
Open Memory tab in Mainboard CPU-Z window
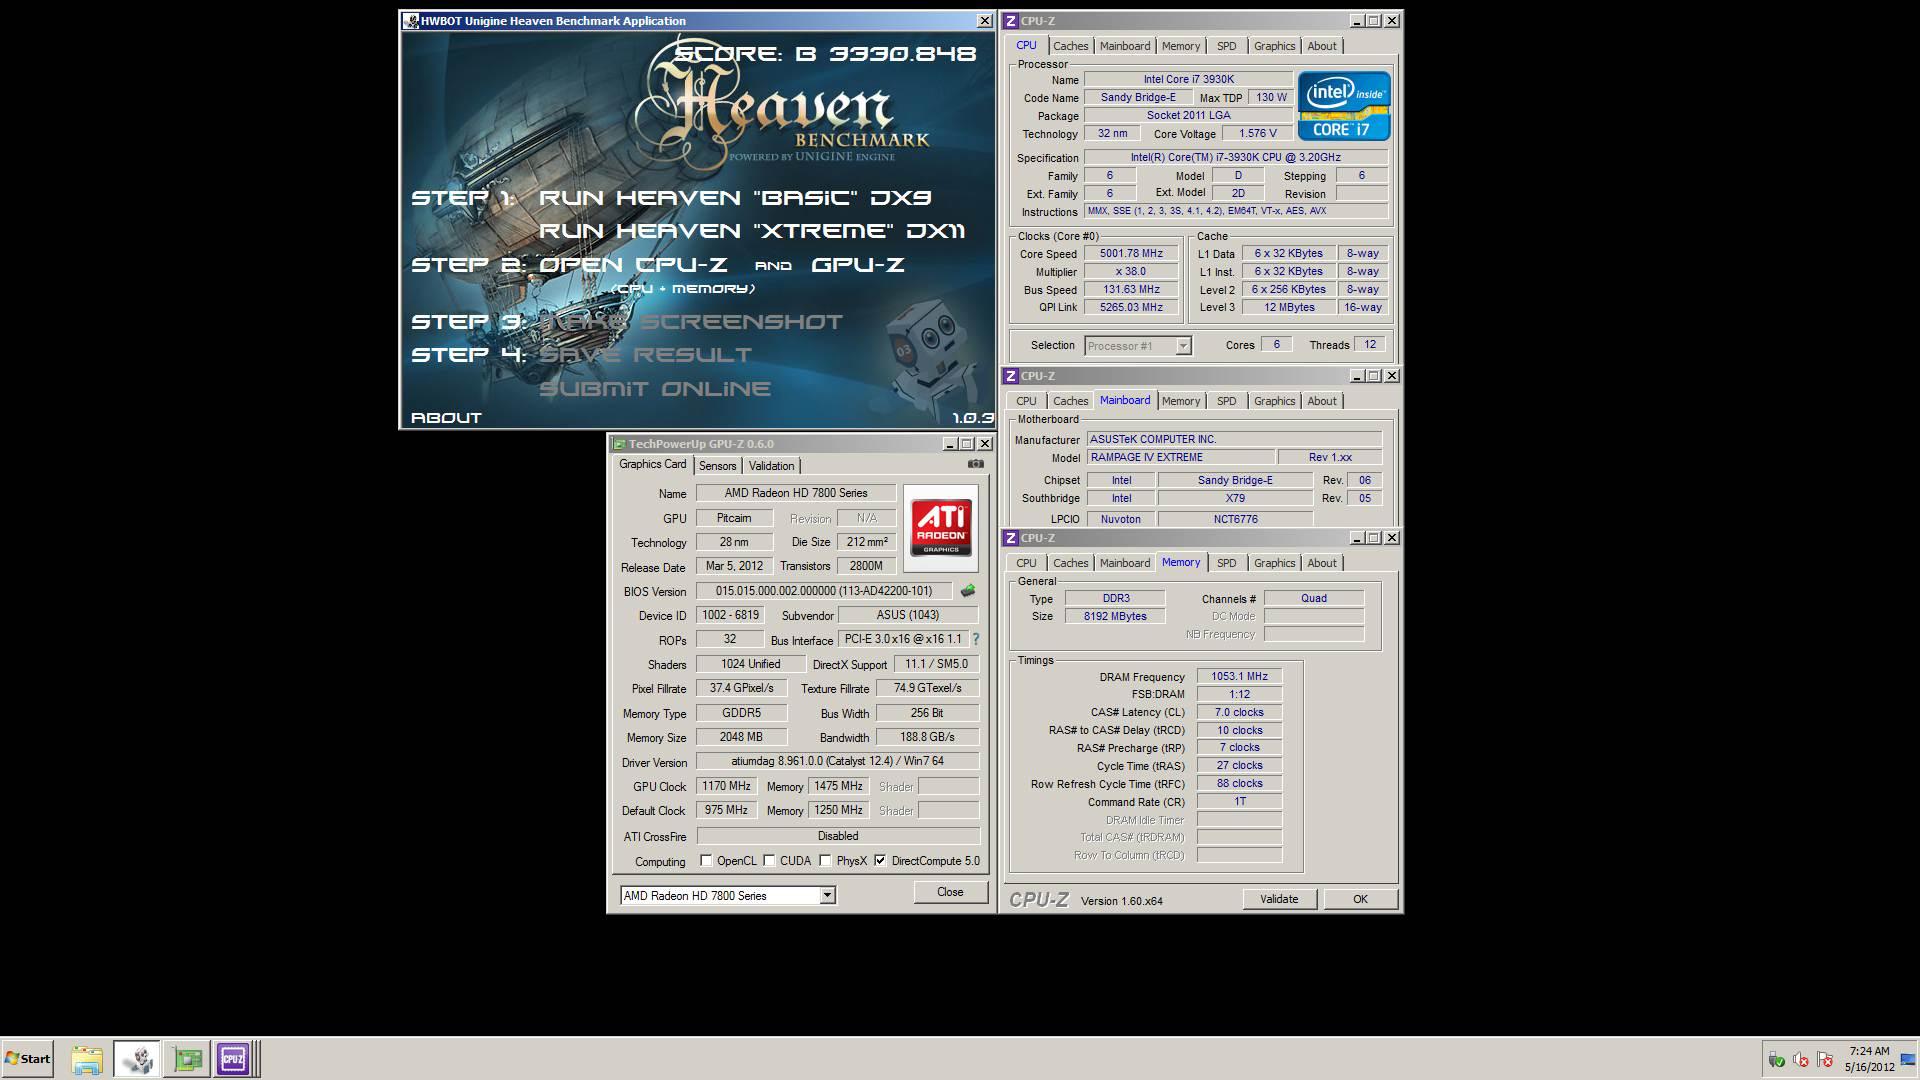1180,401
